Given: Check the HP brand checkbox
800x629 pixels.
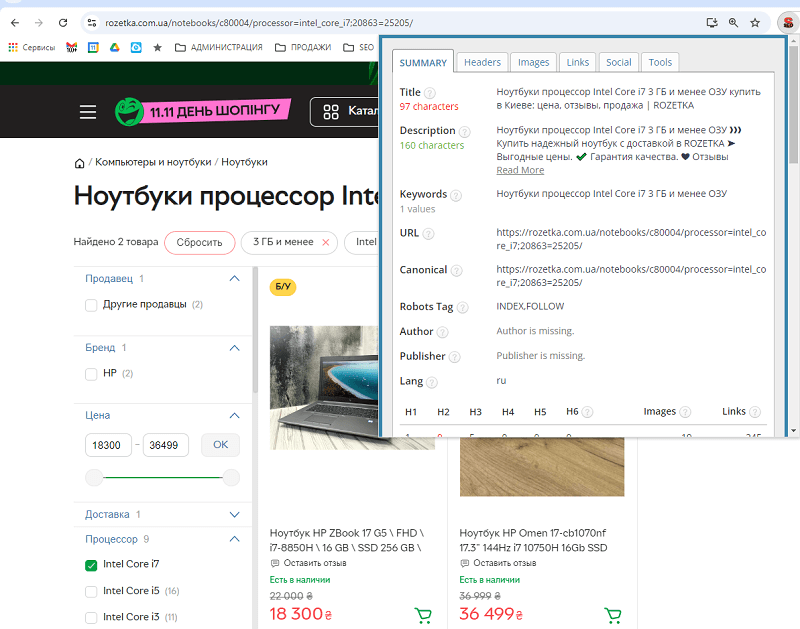Looking at the screenshot, I should pyautogui.click(x=91, y=374).
